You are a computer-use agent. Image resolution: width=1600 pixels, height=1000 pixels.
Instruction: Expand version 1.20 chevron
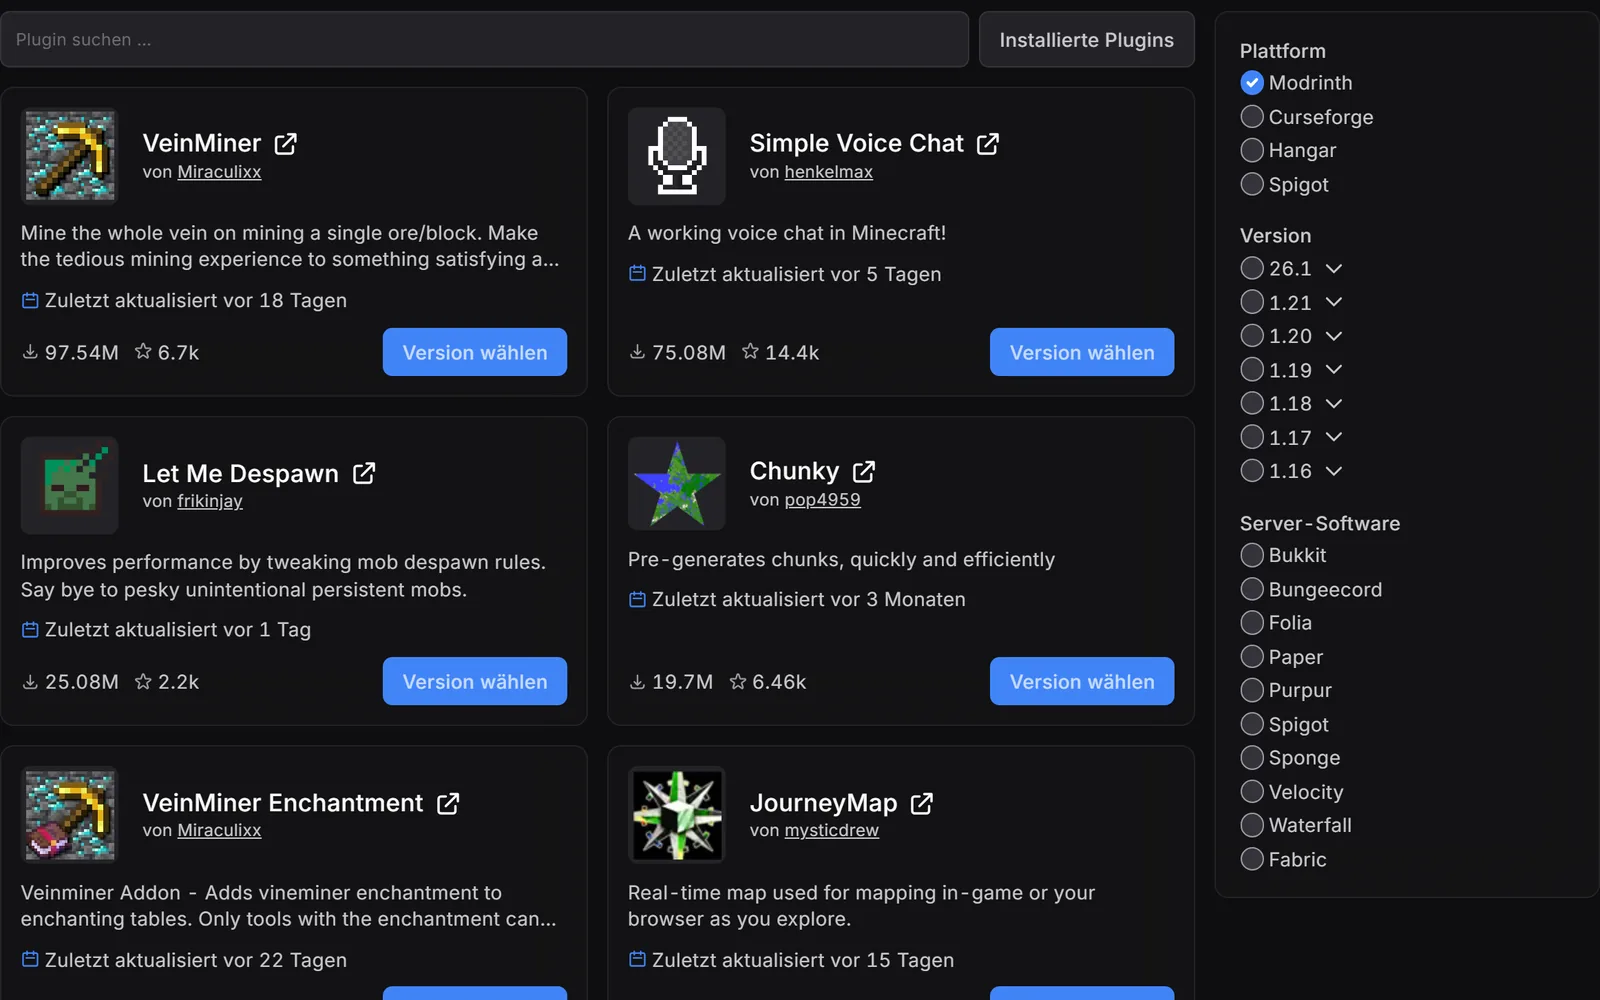[1334, 336]
